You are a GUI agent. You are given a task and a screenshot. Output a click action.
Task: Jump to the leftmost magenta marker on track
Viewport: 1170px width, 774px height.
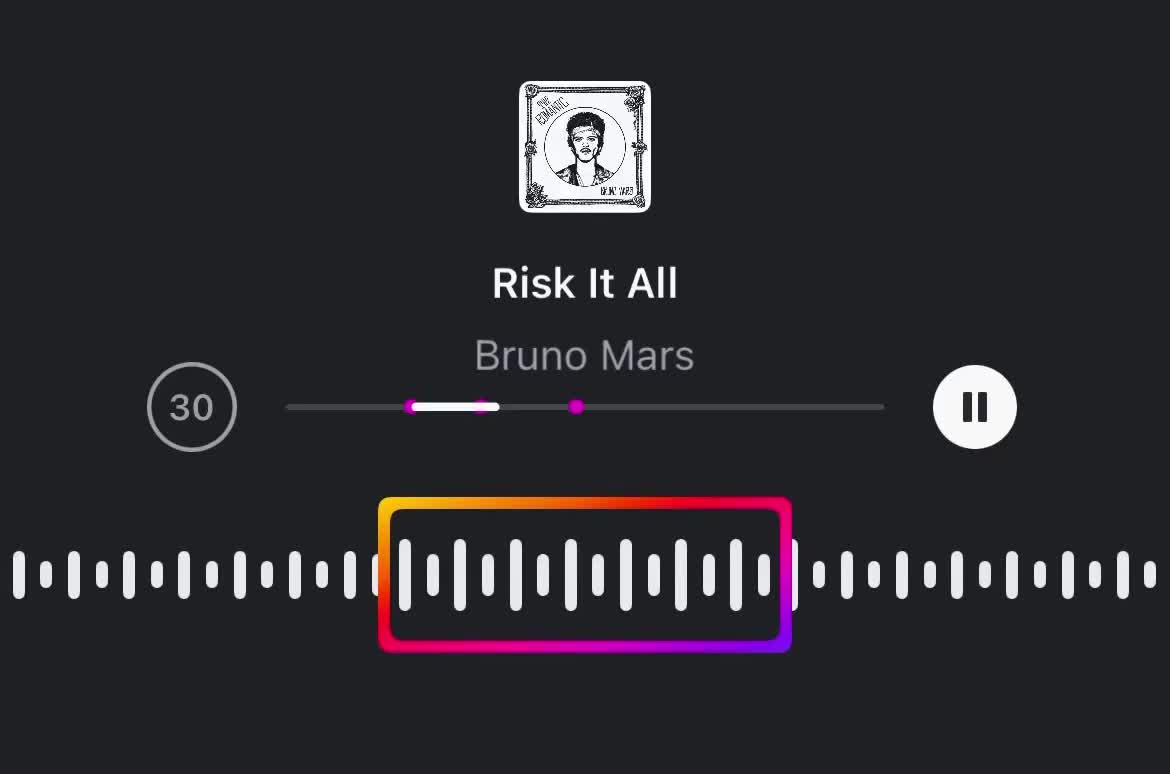click(x=410, y=407)
